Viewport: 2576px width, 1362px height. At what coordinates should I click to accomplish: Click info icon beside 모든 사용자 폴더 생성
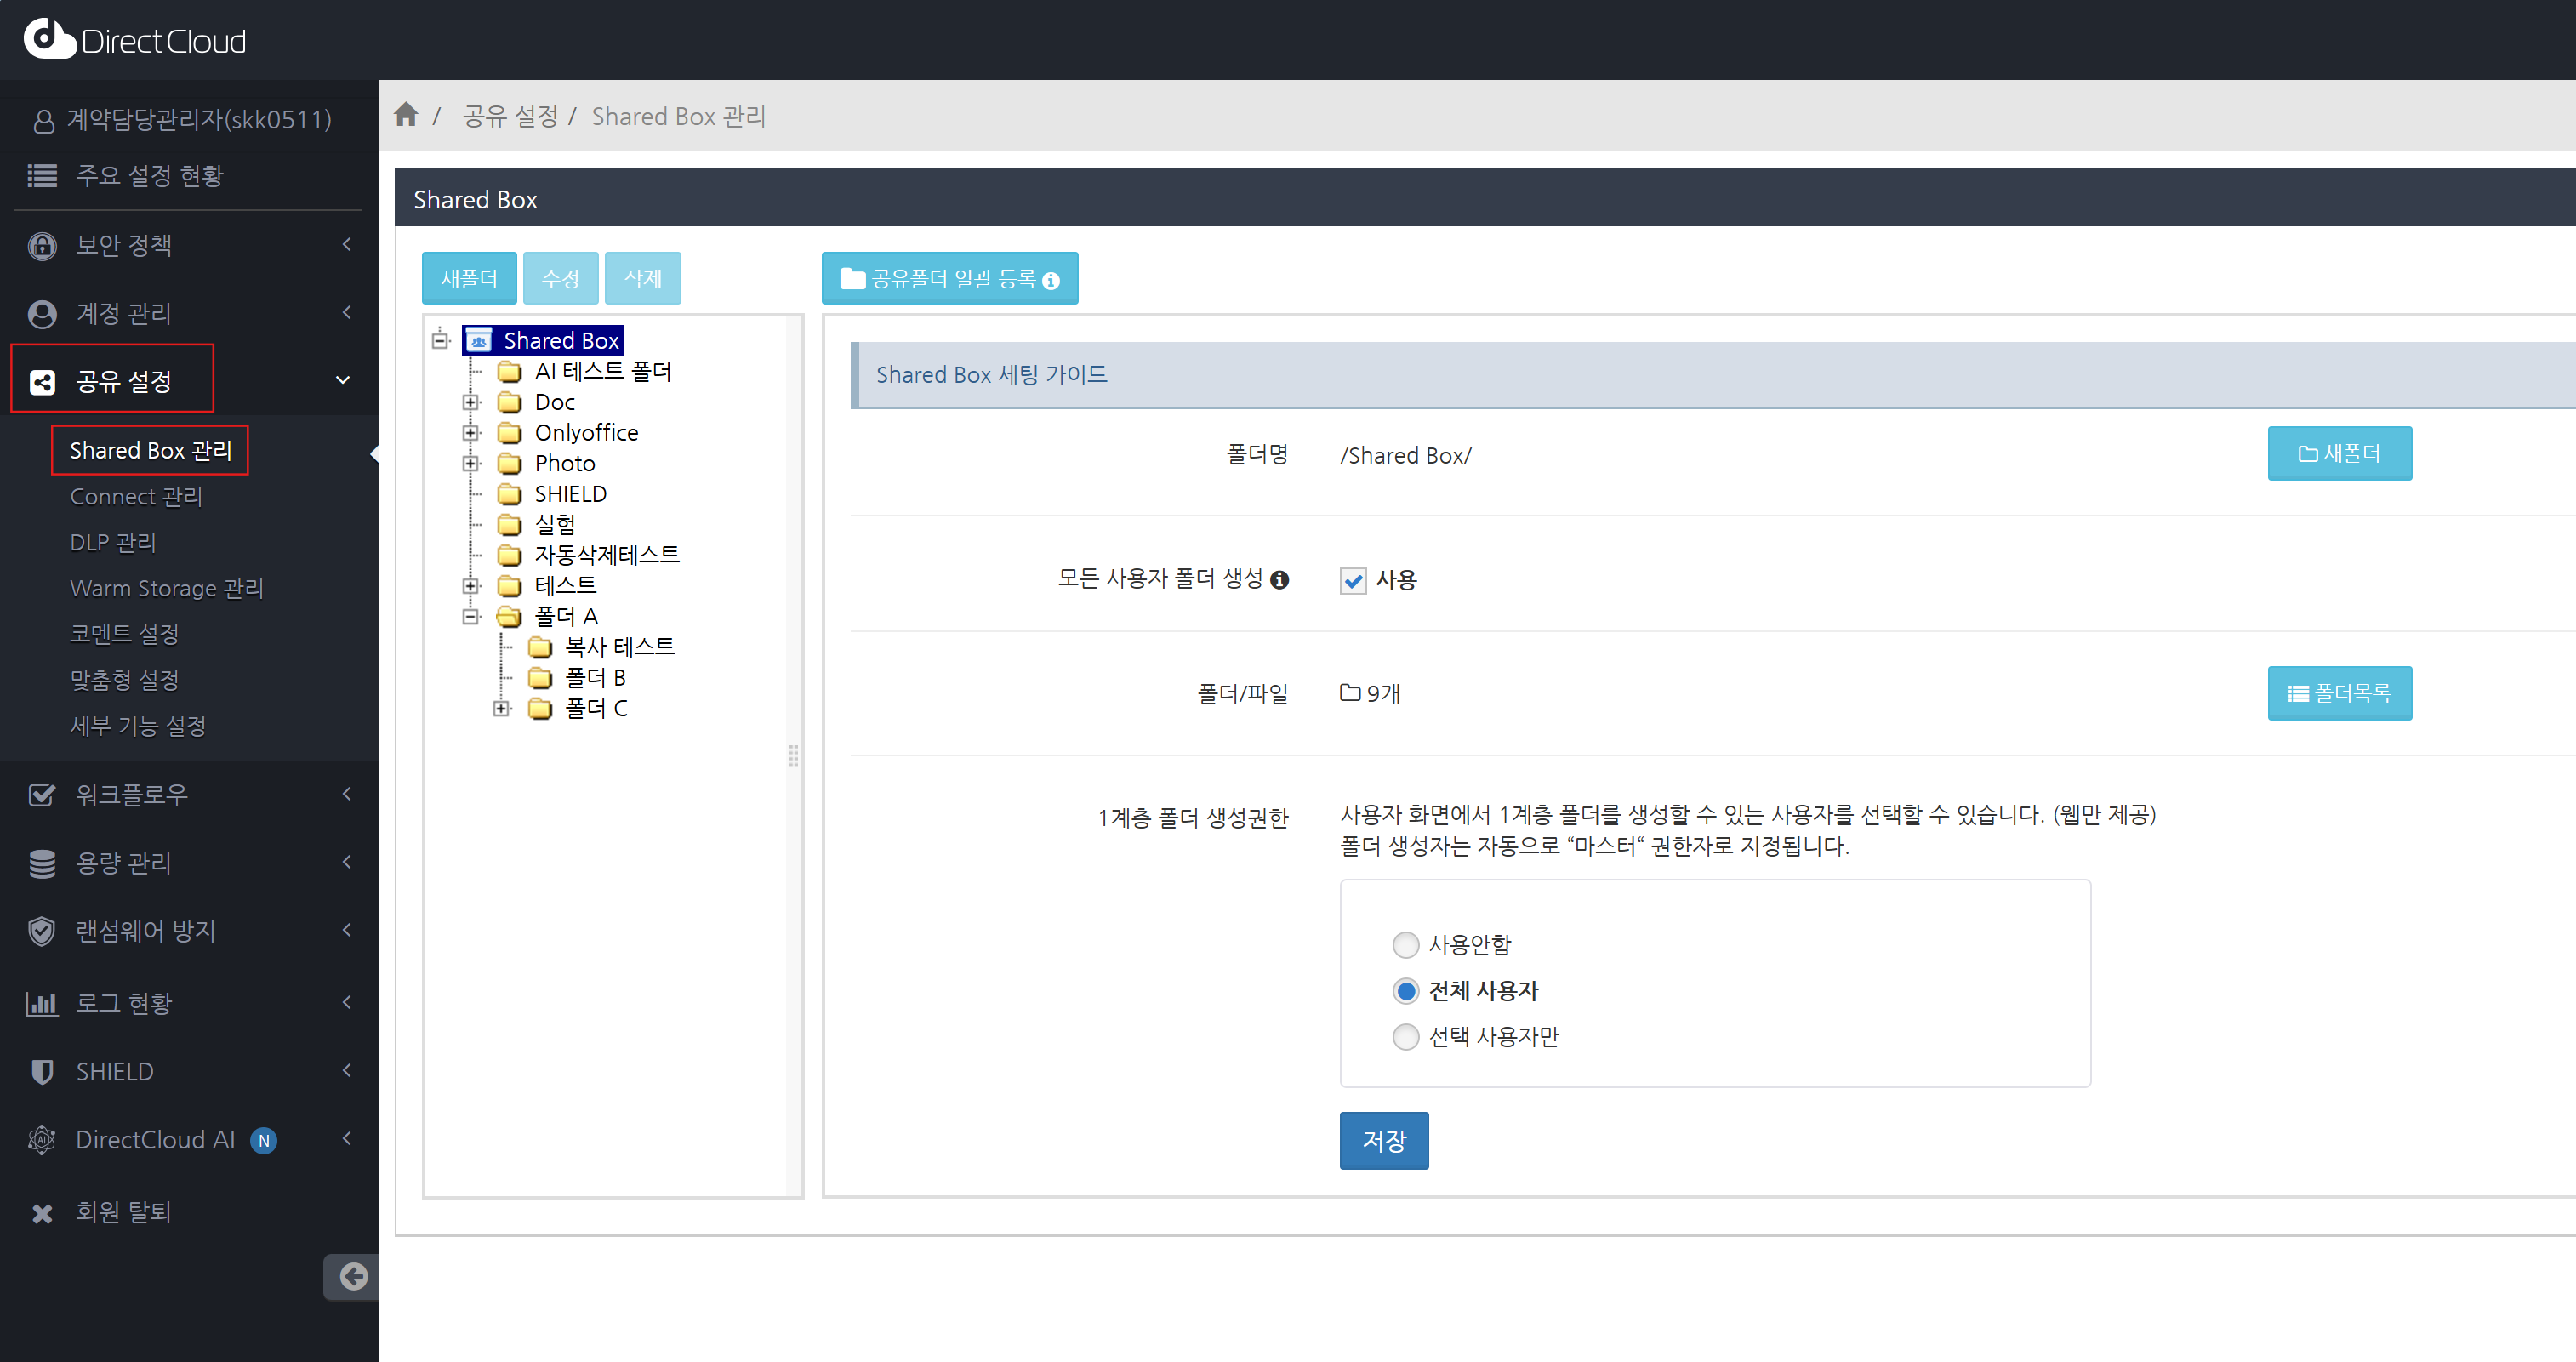pyautogui.click(x=1279, y=579)
